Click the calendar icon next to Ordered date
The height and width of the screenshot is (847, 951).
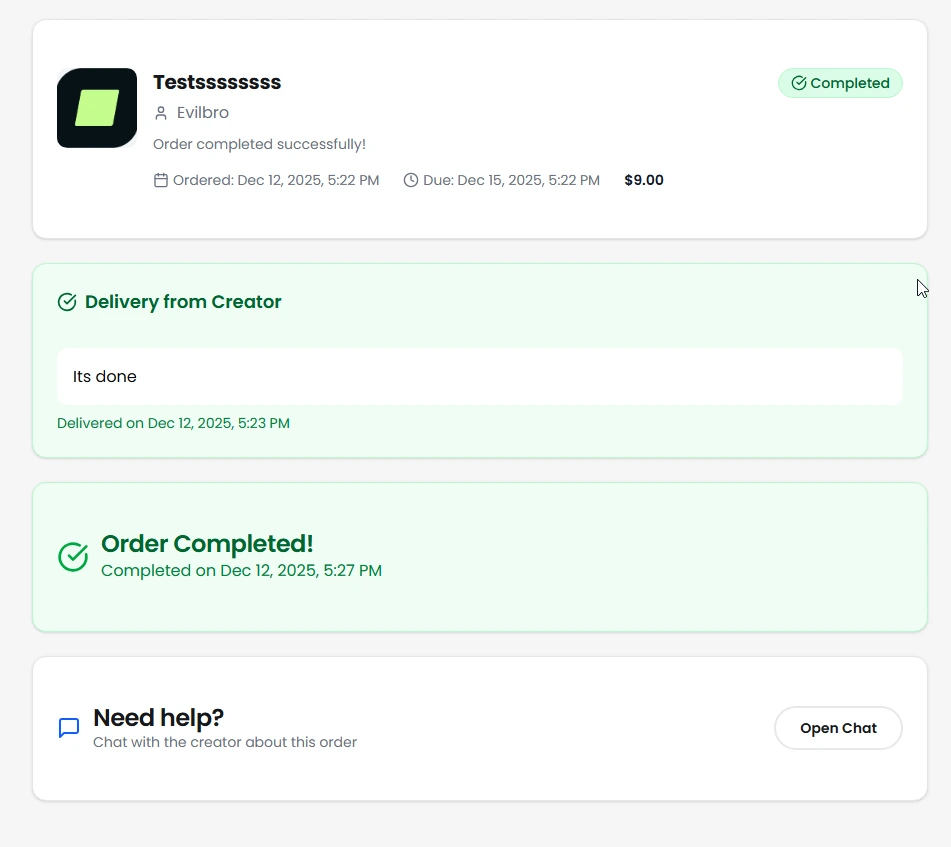[161, 180]
